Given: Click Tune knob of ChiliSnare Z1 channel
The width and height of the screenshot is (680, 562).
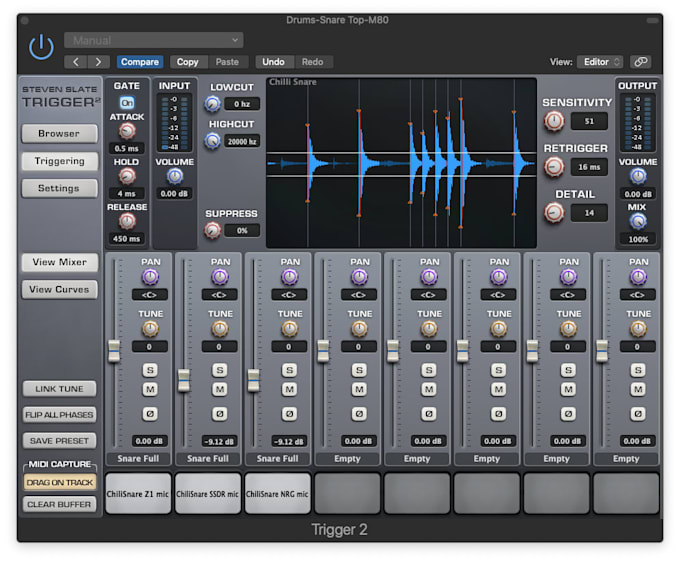Looking at the screenshot, I should pyautogui.click(x=150, y=329).
